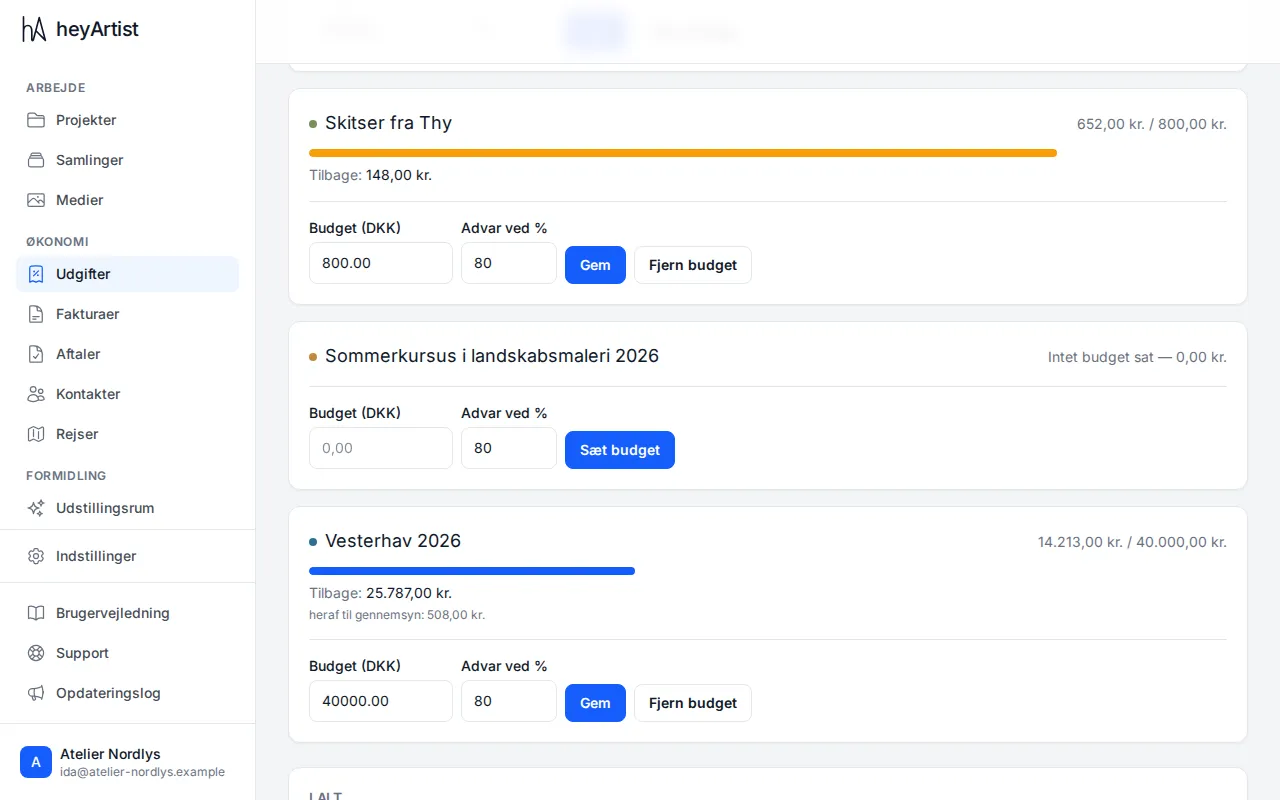Click the Kontakter people icon
The image size is (1280, 800).
click(36, 394)
